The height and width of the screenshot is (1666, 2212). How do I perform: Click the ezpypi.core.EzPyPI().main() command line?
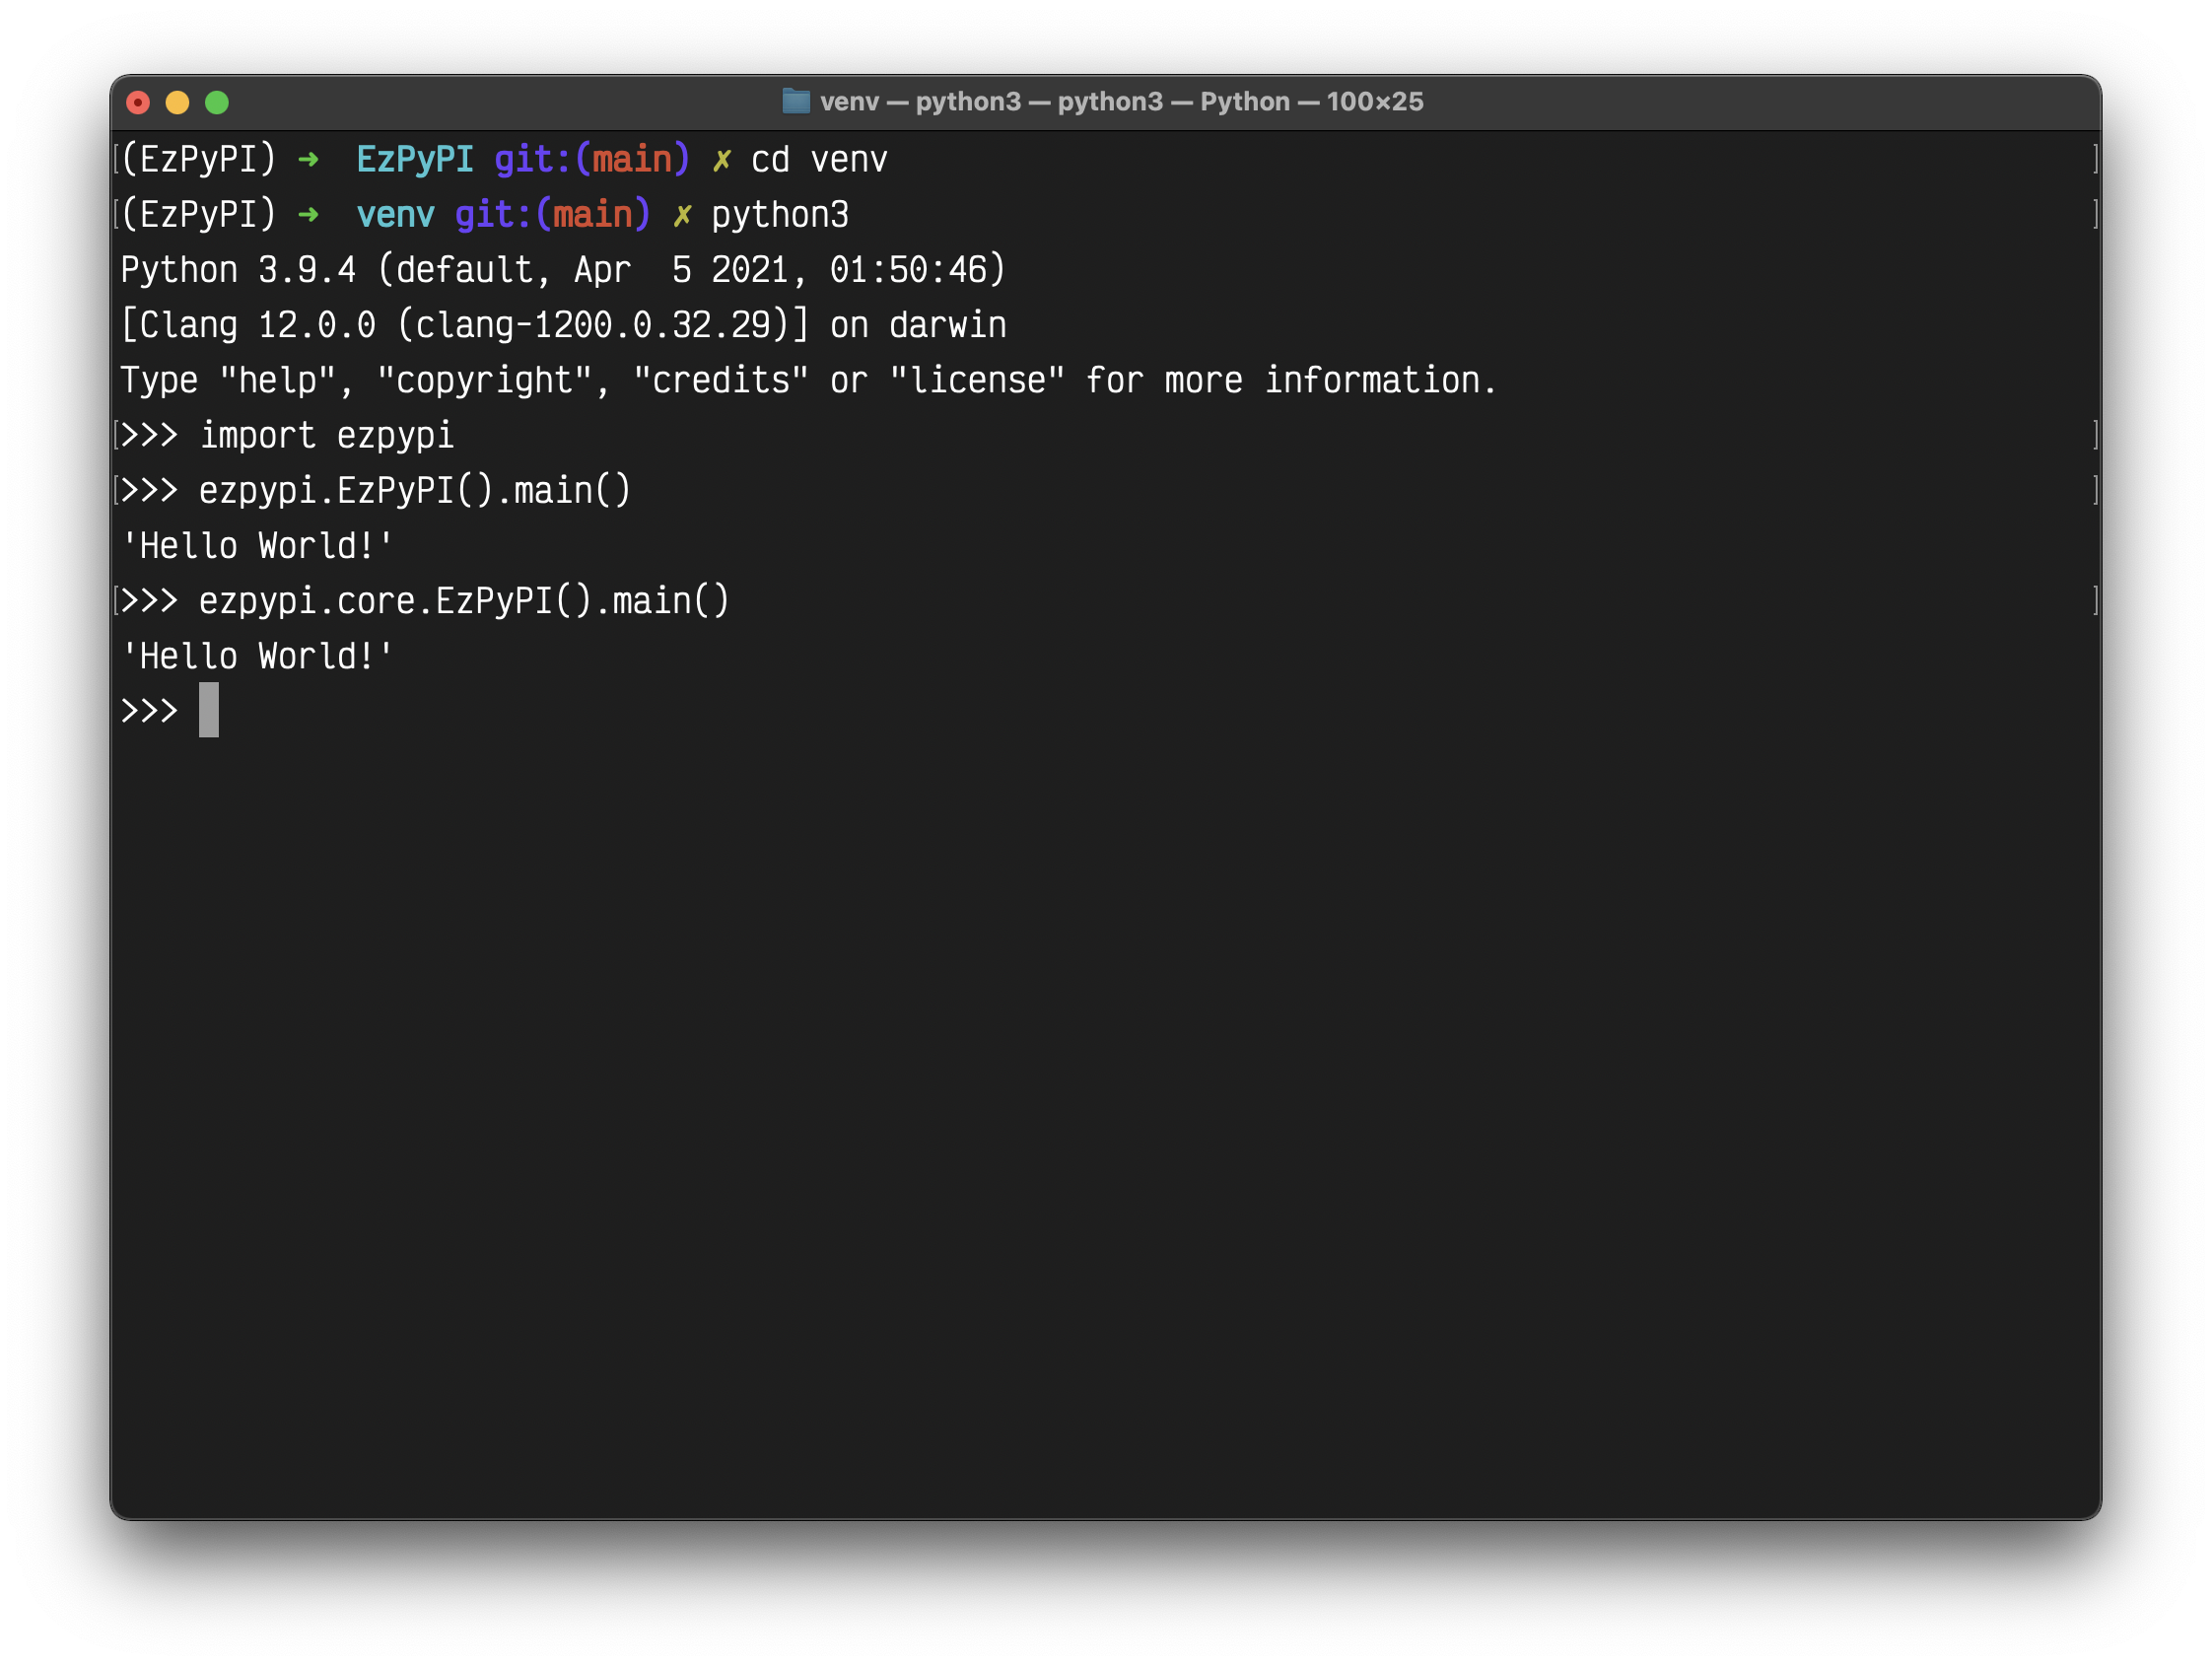pos(464,601)
